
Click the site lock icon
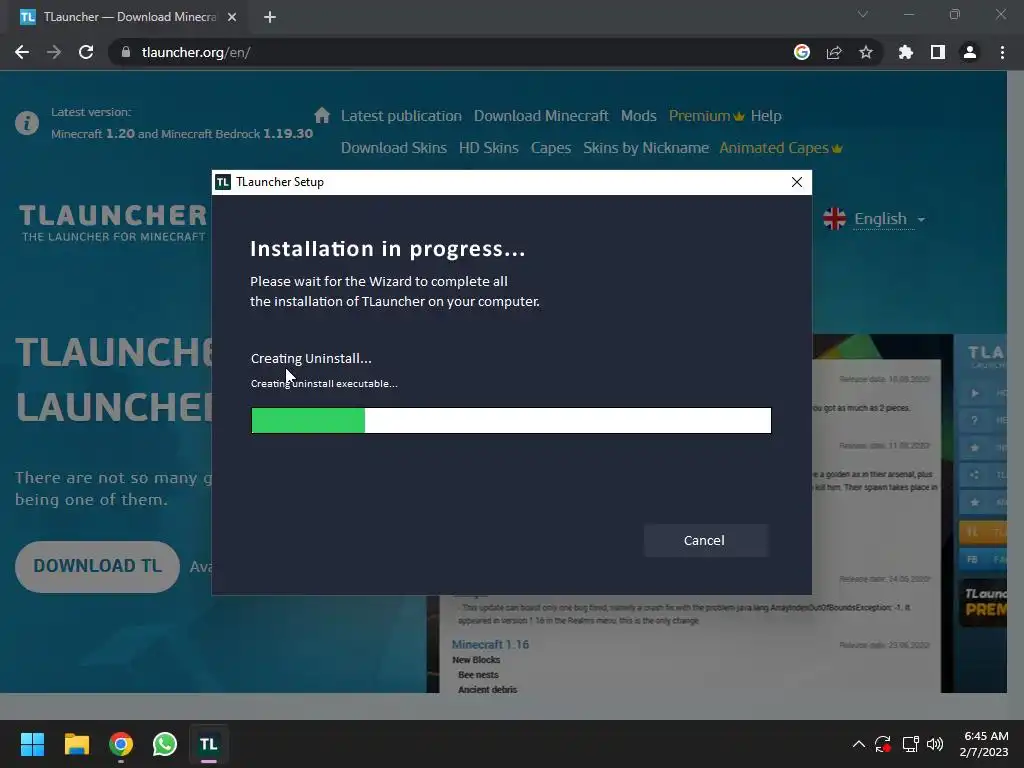[125, 52]
